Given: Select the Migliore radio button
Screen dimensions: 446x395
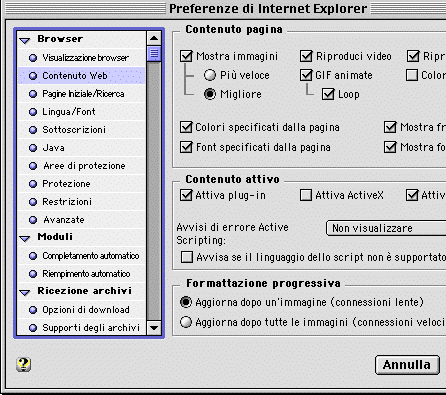Looking at the screenshot, I should tap(210, 94).
